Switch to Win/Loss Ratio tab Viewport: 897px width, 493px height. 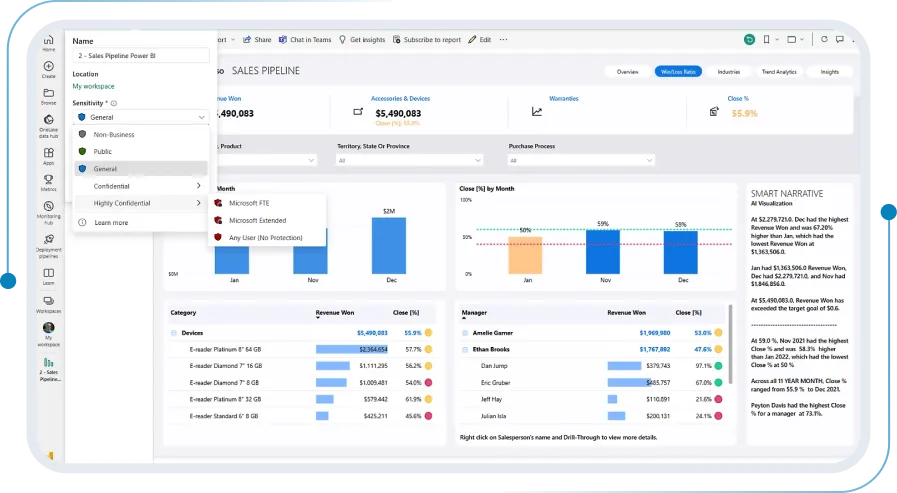(x=678, y=71)
